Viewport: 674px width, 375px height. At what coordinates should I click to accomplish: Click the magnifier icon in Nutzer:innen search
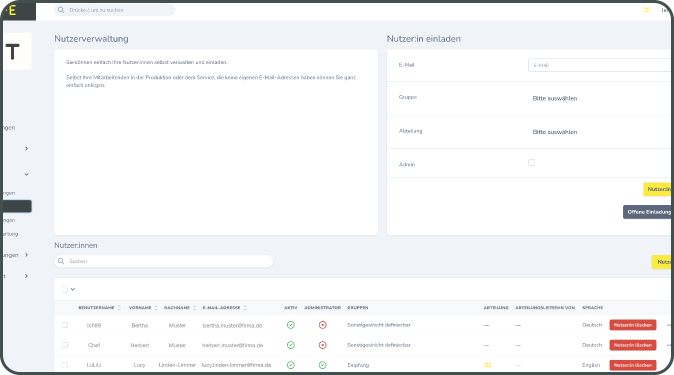pos(61,261)
